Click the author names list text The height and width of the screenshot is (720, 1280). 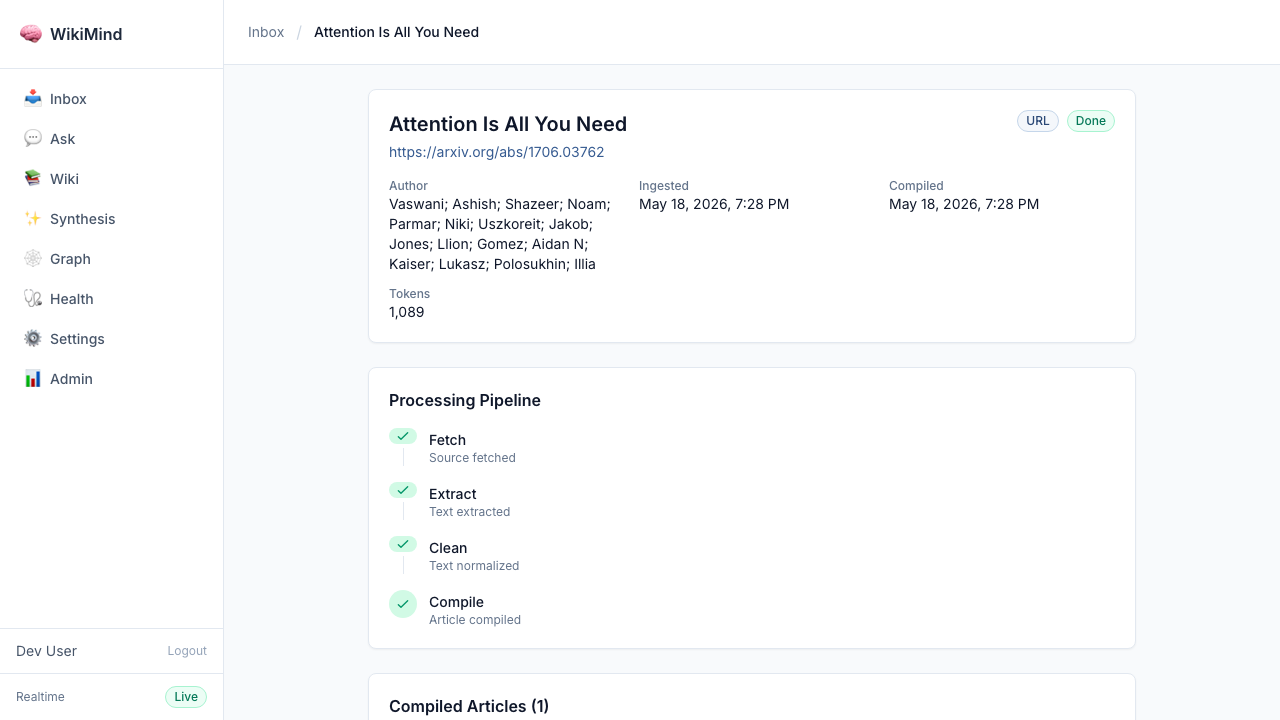[x=500, y=234]
